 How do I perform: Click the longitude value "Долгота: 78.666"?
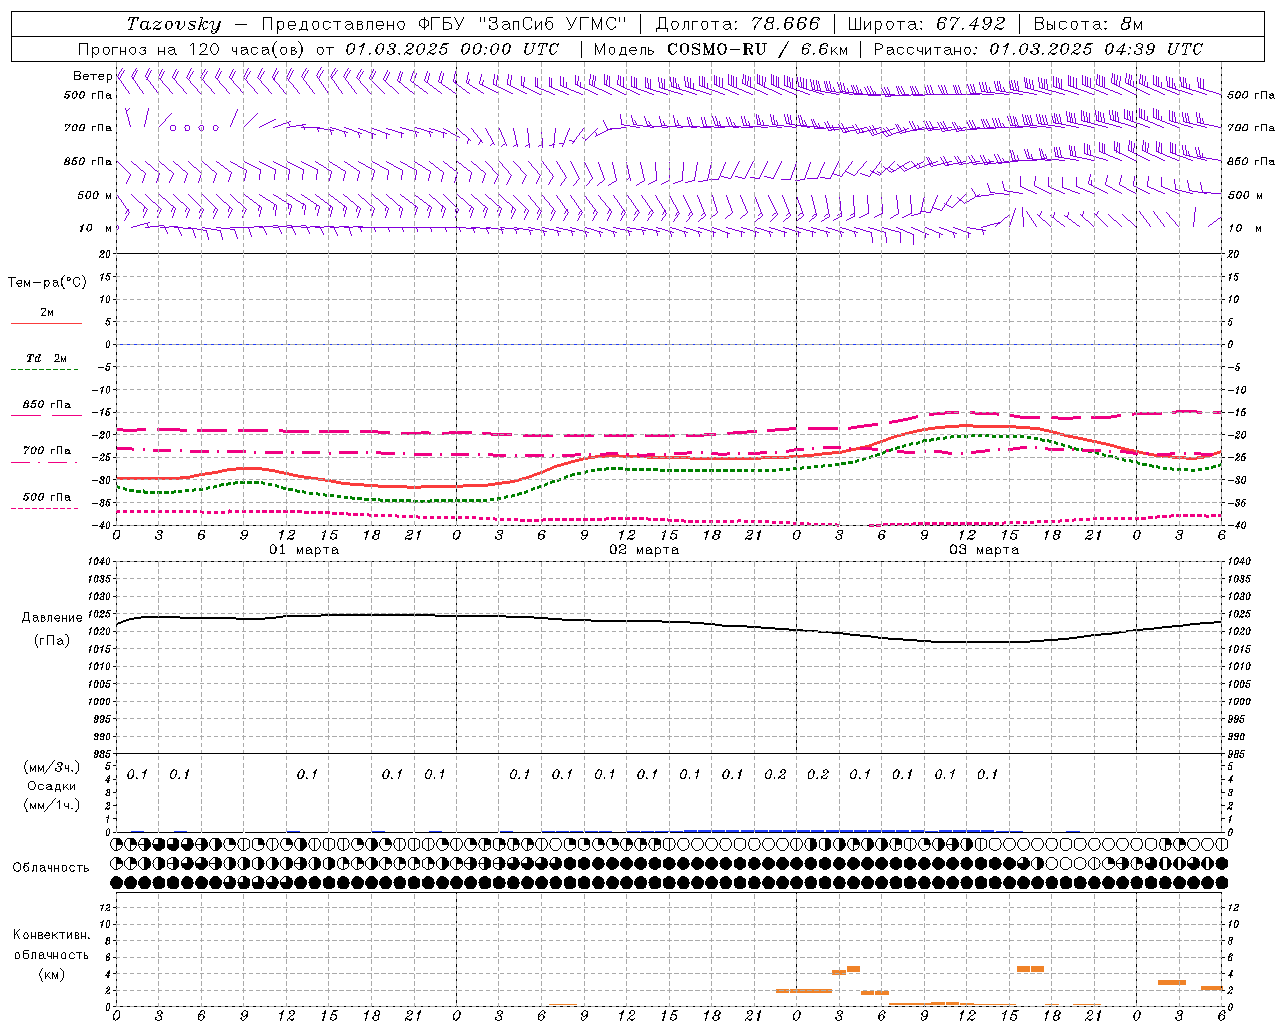(x=737, y=24)
